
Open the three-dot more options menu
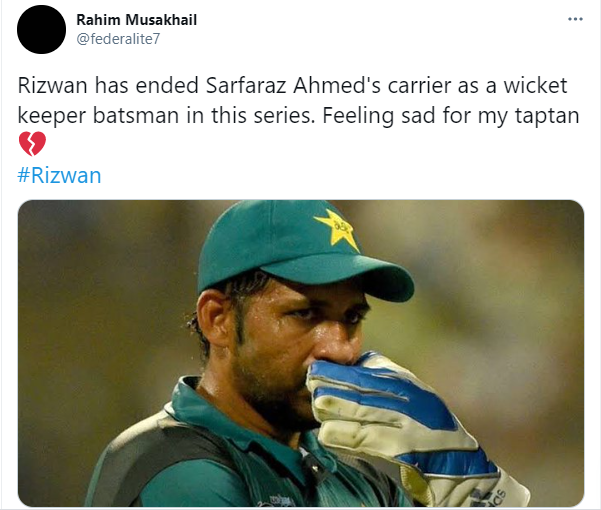pos(575,19)
